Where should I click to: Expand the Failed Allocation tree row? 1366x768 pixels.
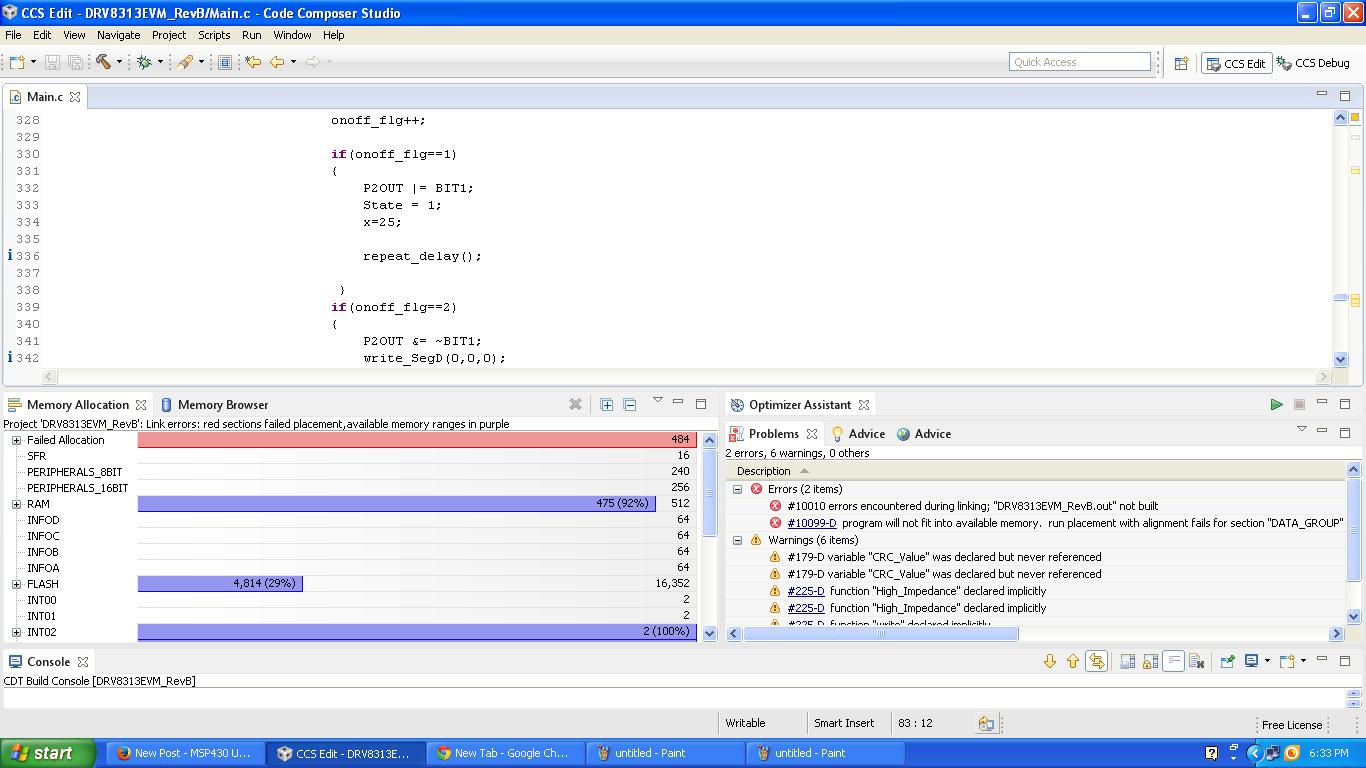coord(16,440)
